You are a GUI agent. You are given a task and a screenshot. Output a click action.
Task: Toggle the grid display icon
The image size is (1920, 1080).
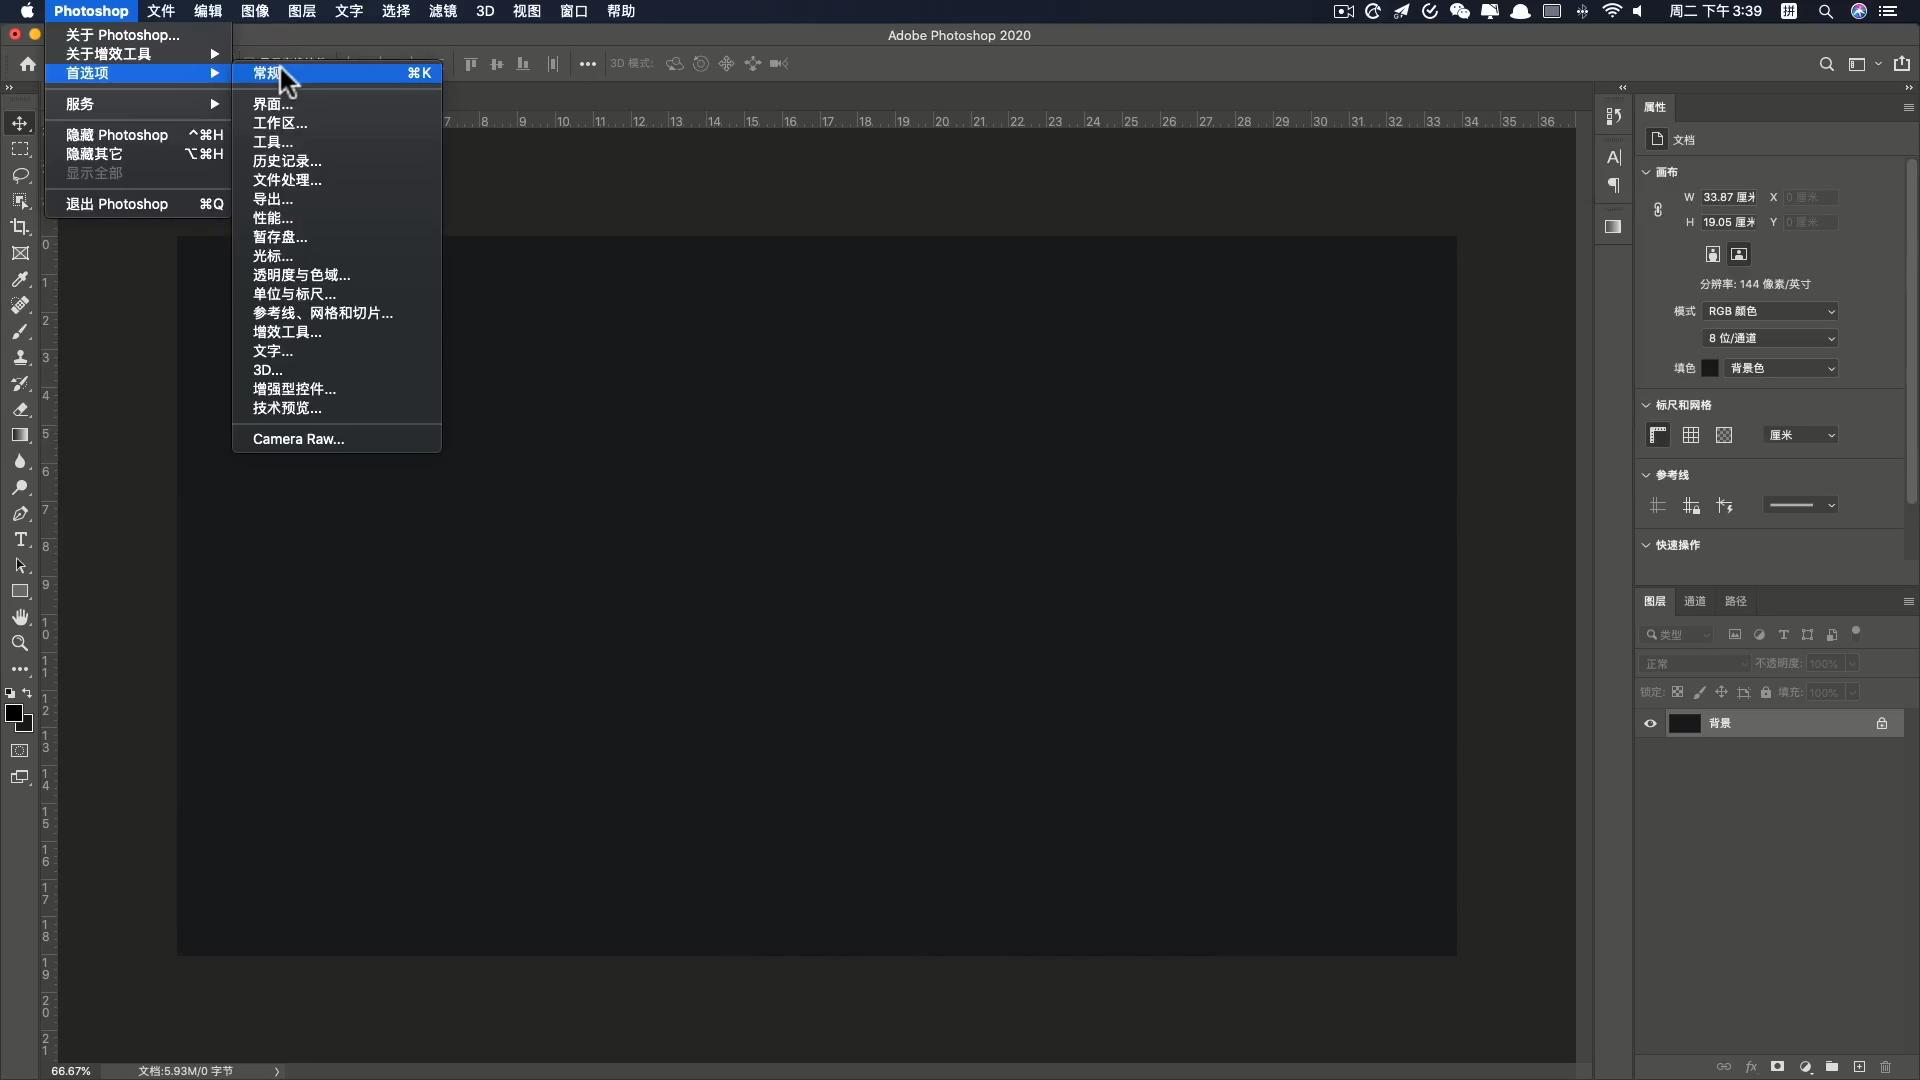1691,435
